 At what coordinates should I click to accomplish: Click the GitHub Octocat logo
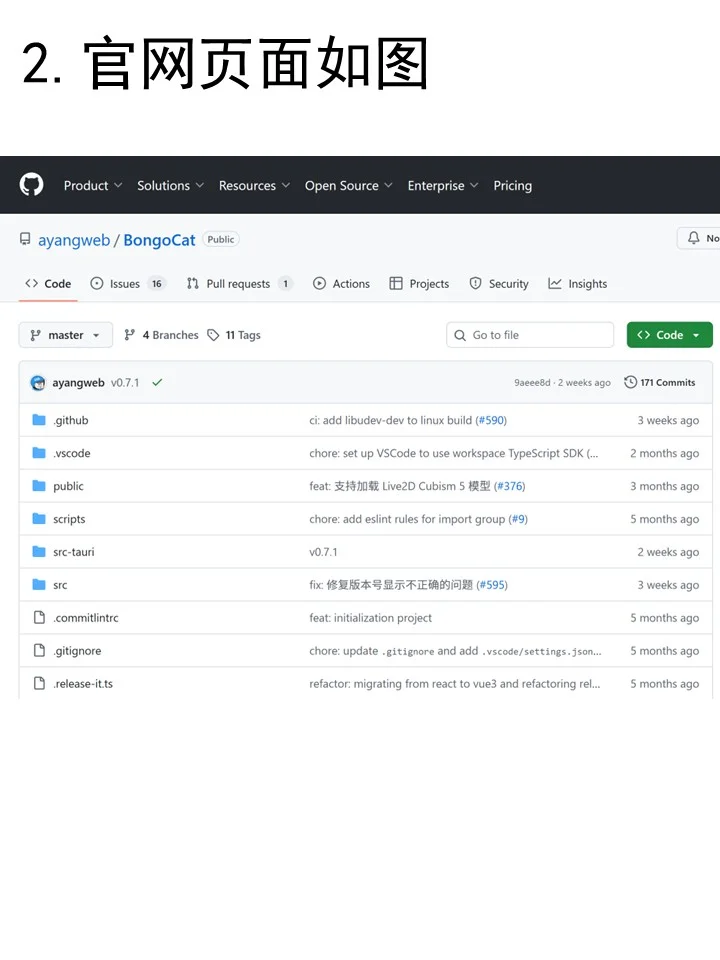31,184
